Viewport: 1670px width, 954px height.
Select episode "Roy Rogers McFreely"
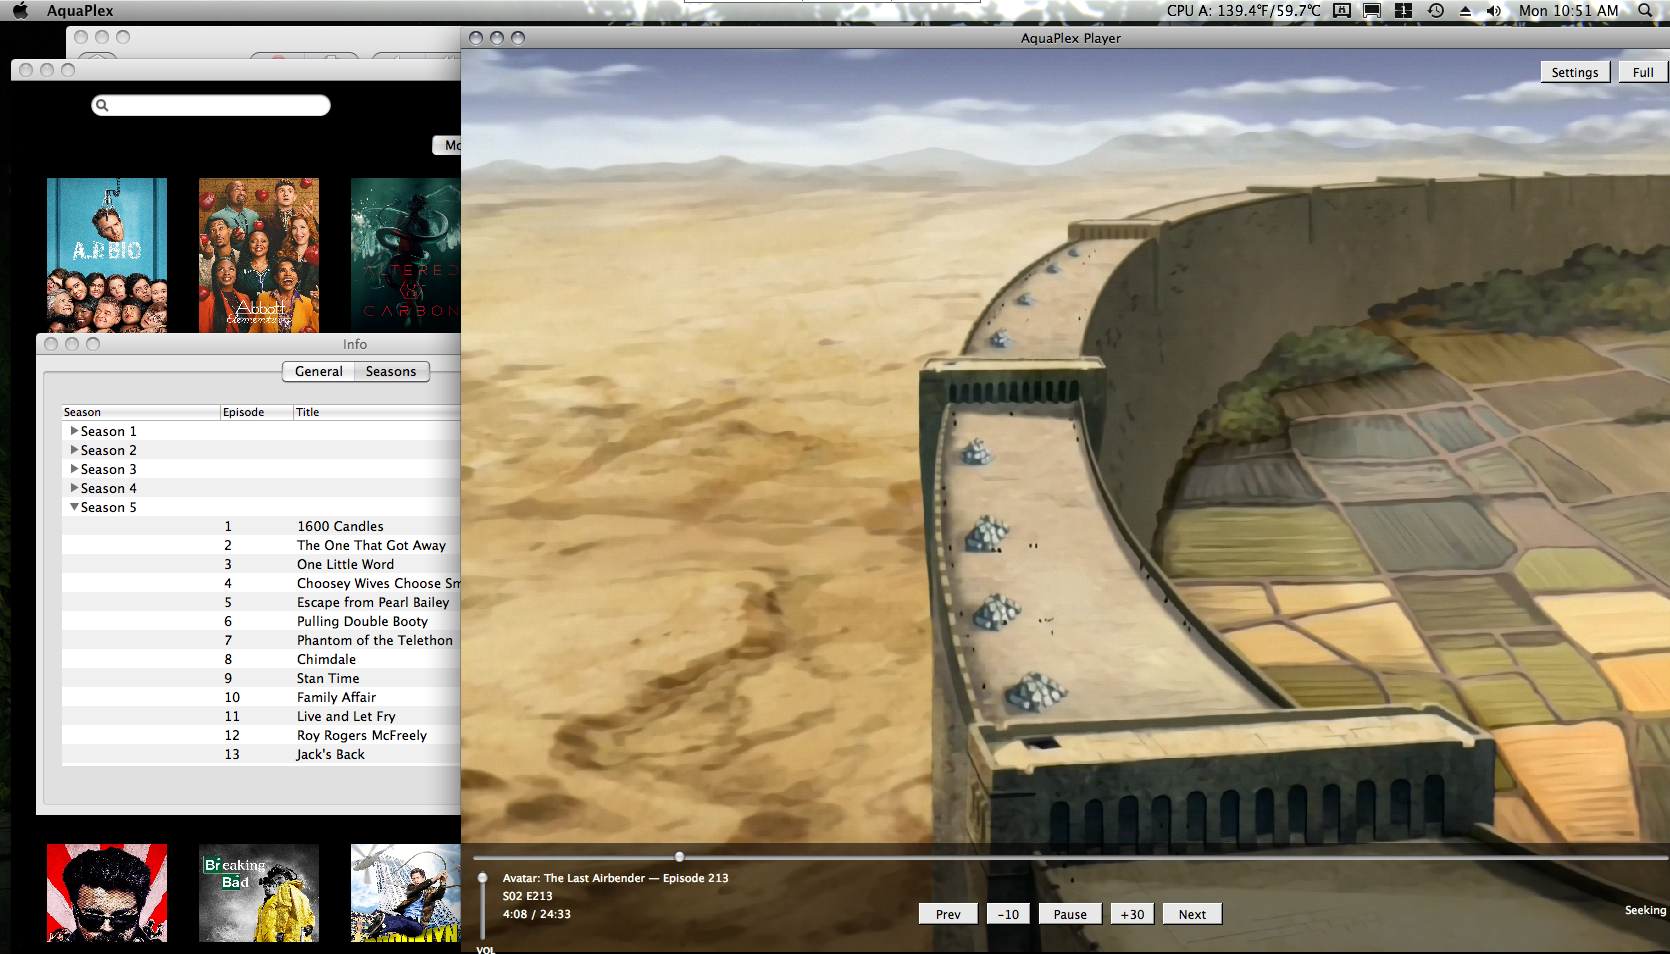pos(261,735)
